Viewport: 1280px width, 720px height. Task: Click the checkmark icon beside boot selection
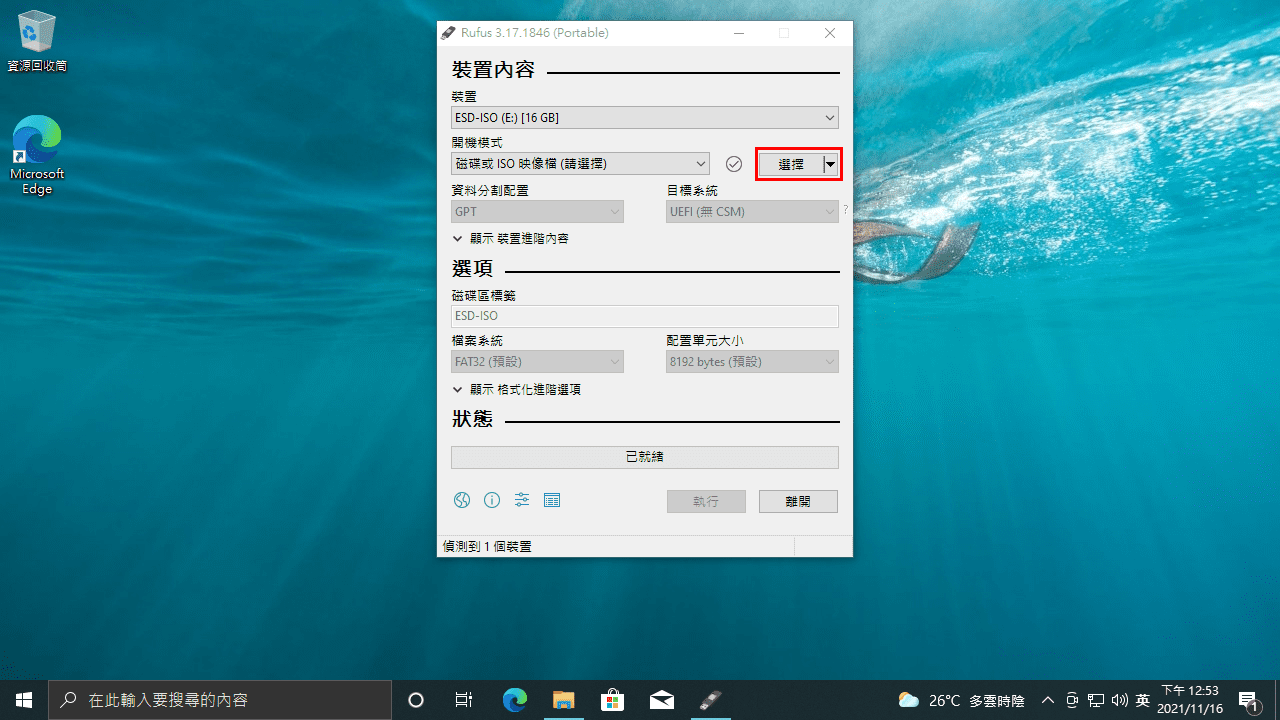pyautogui.click(x=734, y=163)
